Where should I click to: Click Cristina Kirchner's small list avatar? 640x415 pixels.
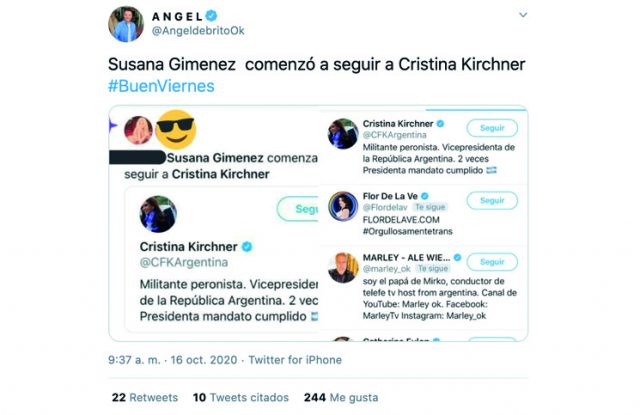coord(344,133)
